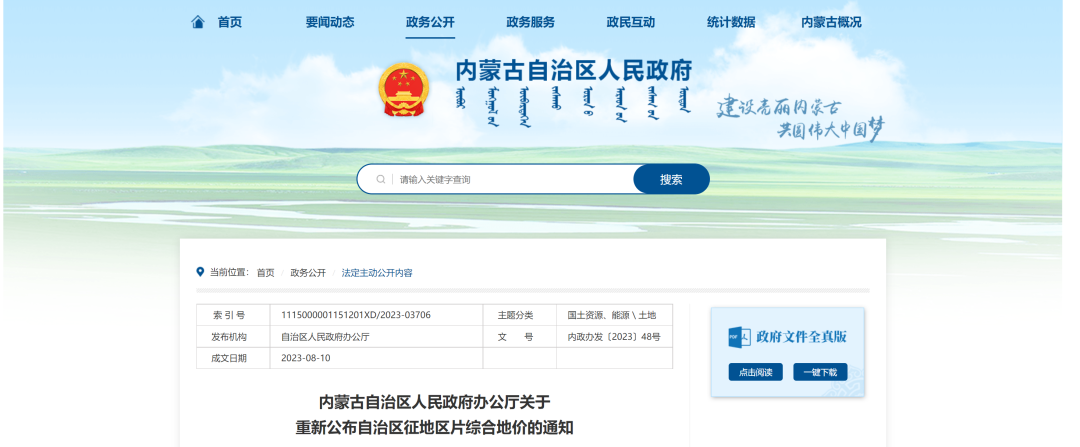Image resolution: width=1080 pixels, height=447 pixels.
Task: Open 政民互动 navigation item
Action: click(x=631, y=22)
